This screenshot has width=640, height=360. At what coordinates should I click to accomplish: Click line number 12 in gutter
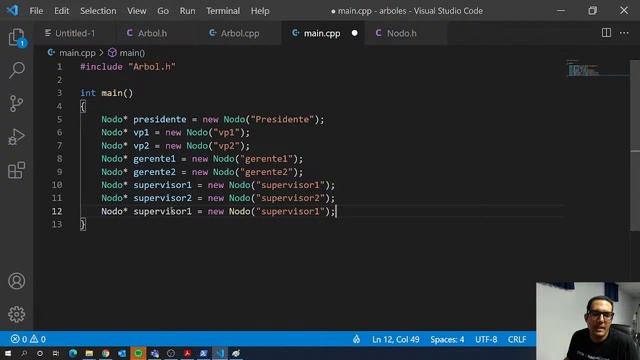tap(57, 211)
